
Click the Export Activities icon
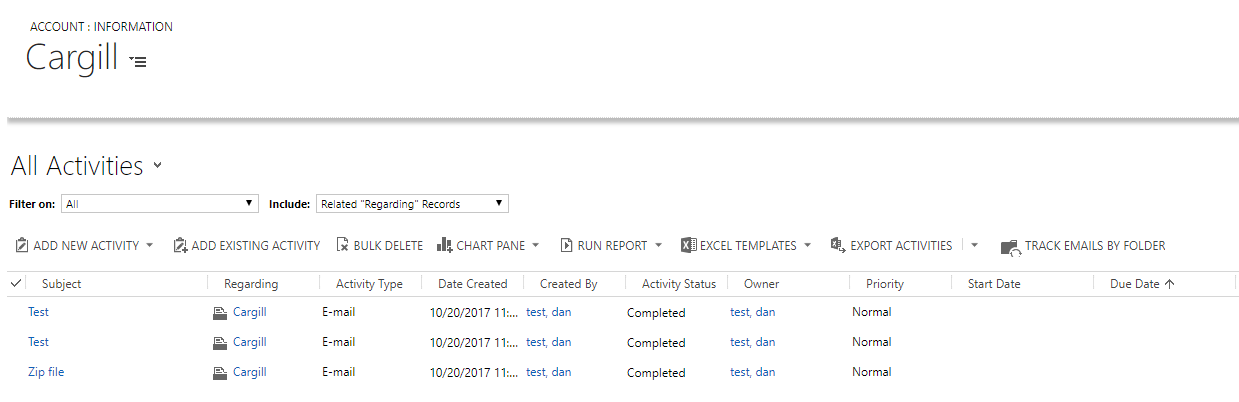click(x=838, y=245)
